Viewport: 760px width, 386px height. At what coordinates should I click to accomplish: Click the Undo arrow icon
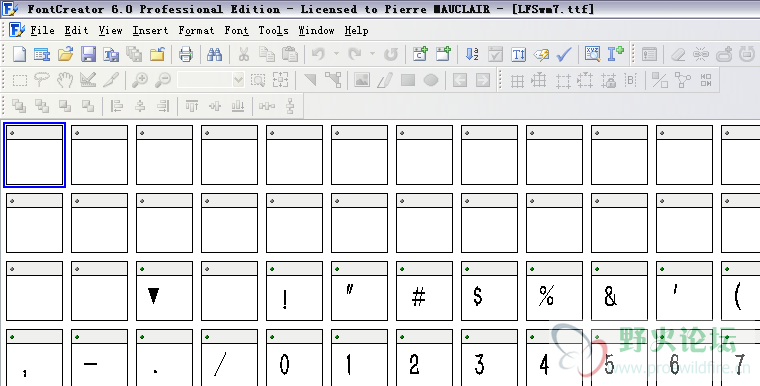click(318, 54)
